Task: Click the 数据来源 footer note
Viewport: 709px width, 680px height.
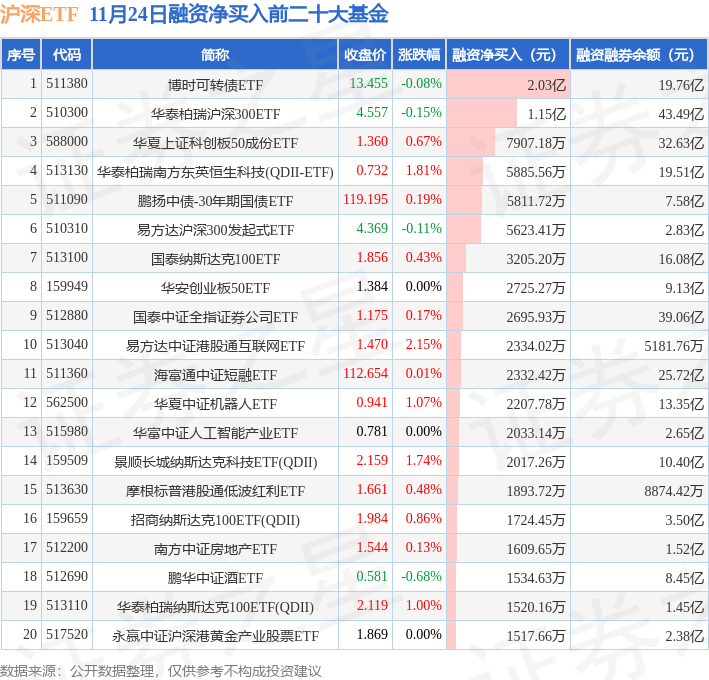Action: click(x=161, y=671)
